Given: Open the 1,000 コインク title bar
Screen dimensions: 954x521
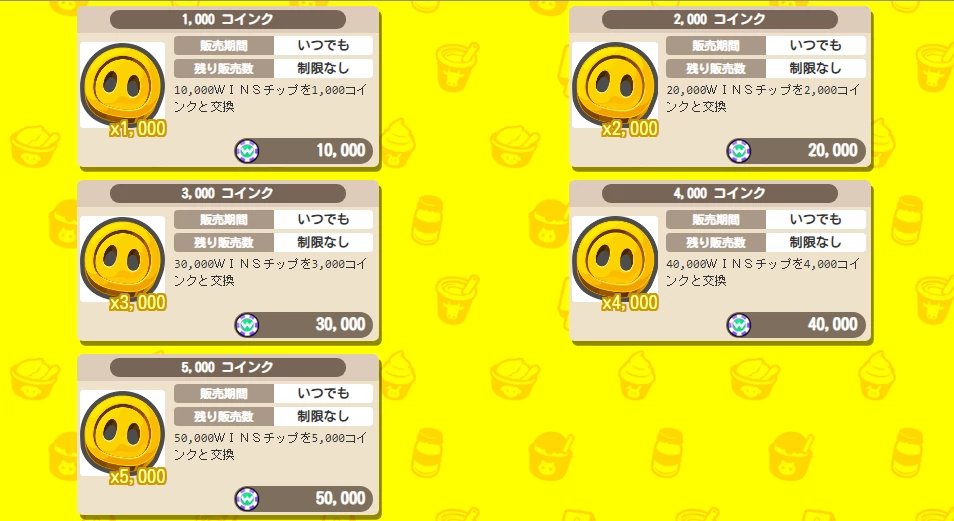Looking at the screenshot, I should point(228,19).
